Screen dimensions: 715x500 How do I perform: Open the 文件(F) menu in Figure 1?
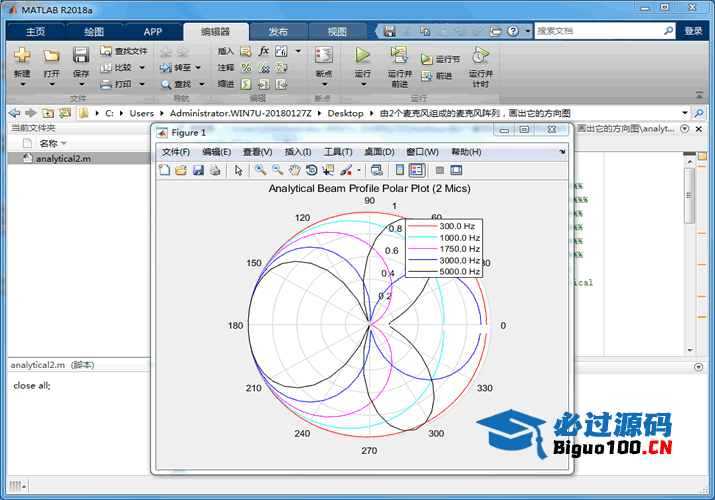point(176,152)
